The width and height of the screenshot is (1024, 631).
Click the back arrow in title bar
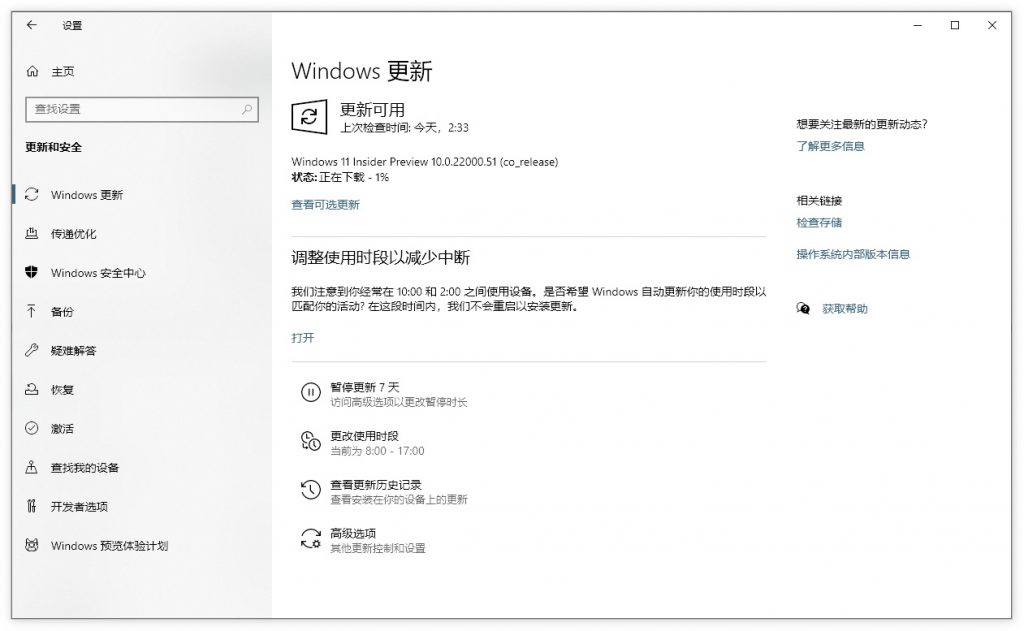click(x=32, y=25)
